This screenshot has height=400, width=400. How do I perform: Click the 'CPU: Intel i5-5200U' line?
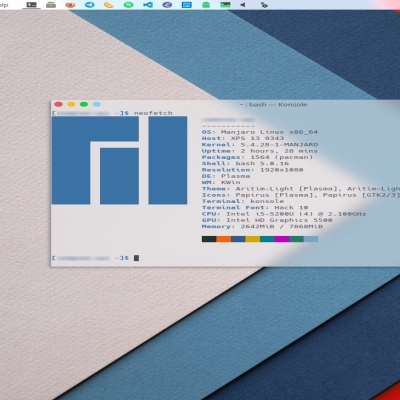[284, 214]
